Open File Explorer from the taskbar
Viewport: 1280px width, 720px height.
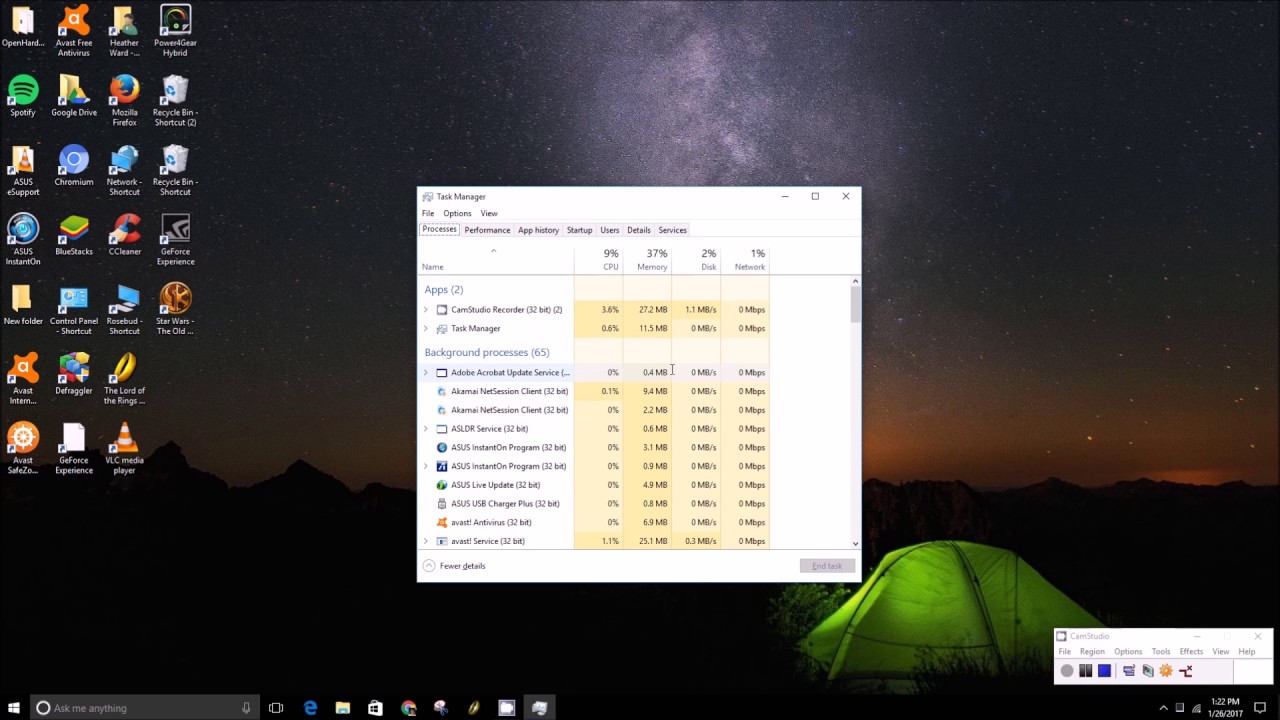tap(342, 708)
